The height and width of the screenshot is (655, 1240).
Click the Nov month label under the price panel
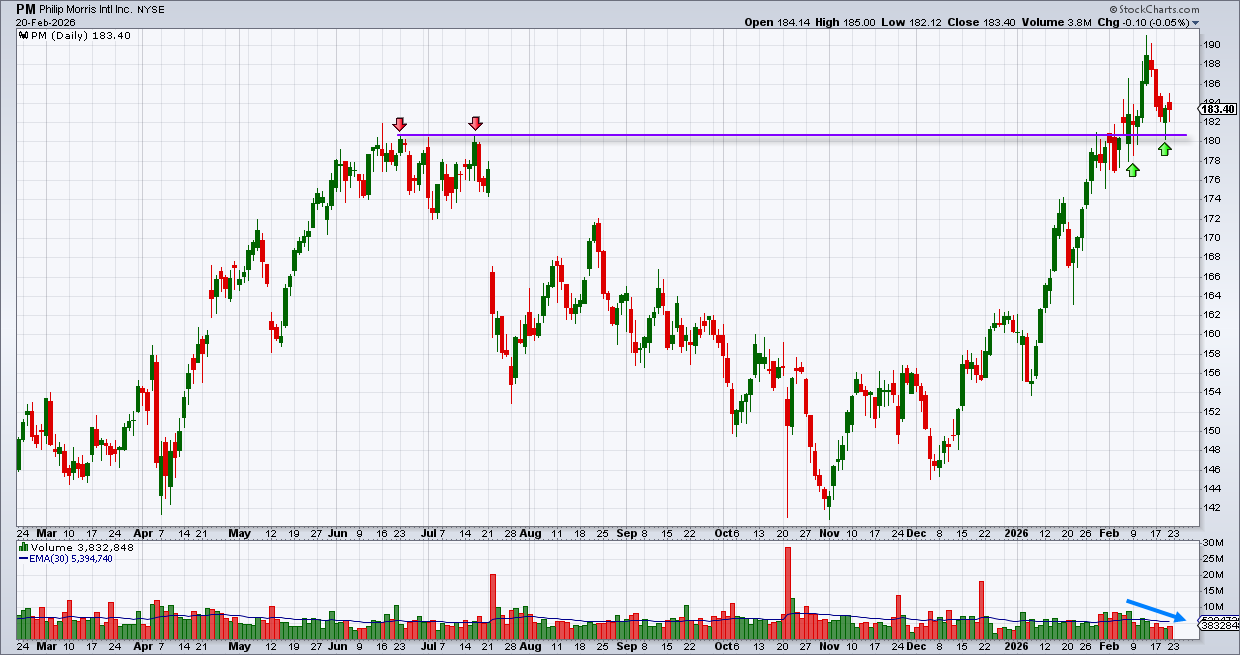829,534
